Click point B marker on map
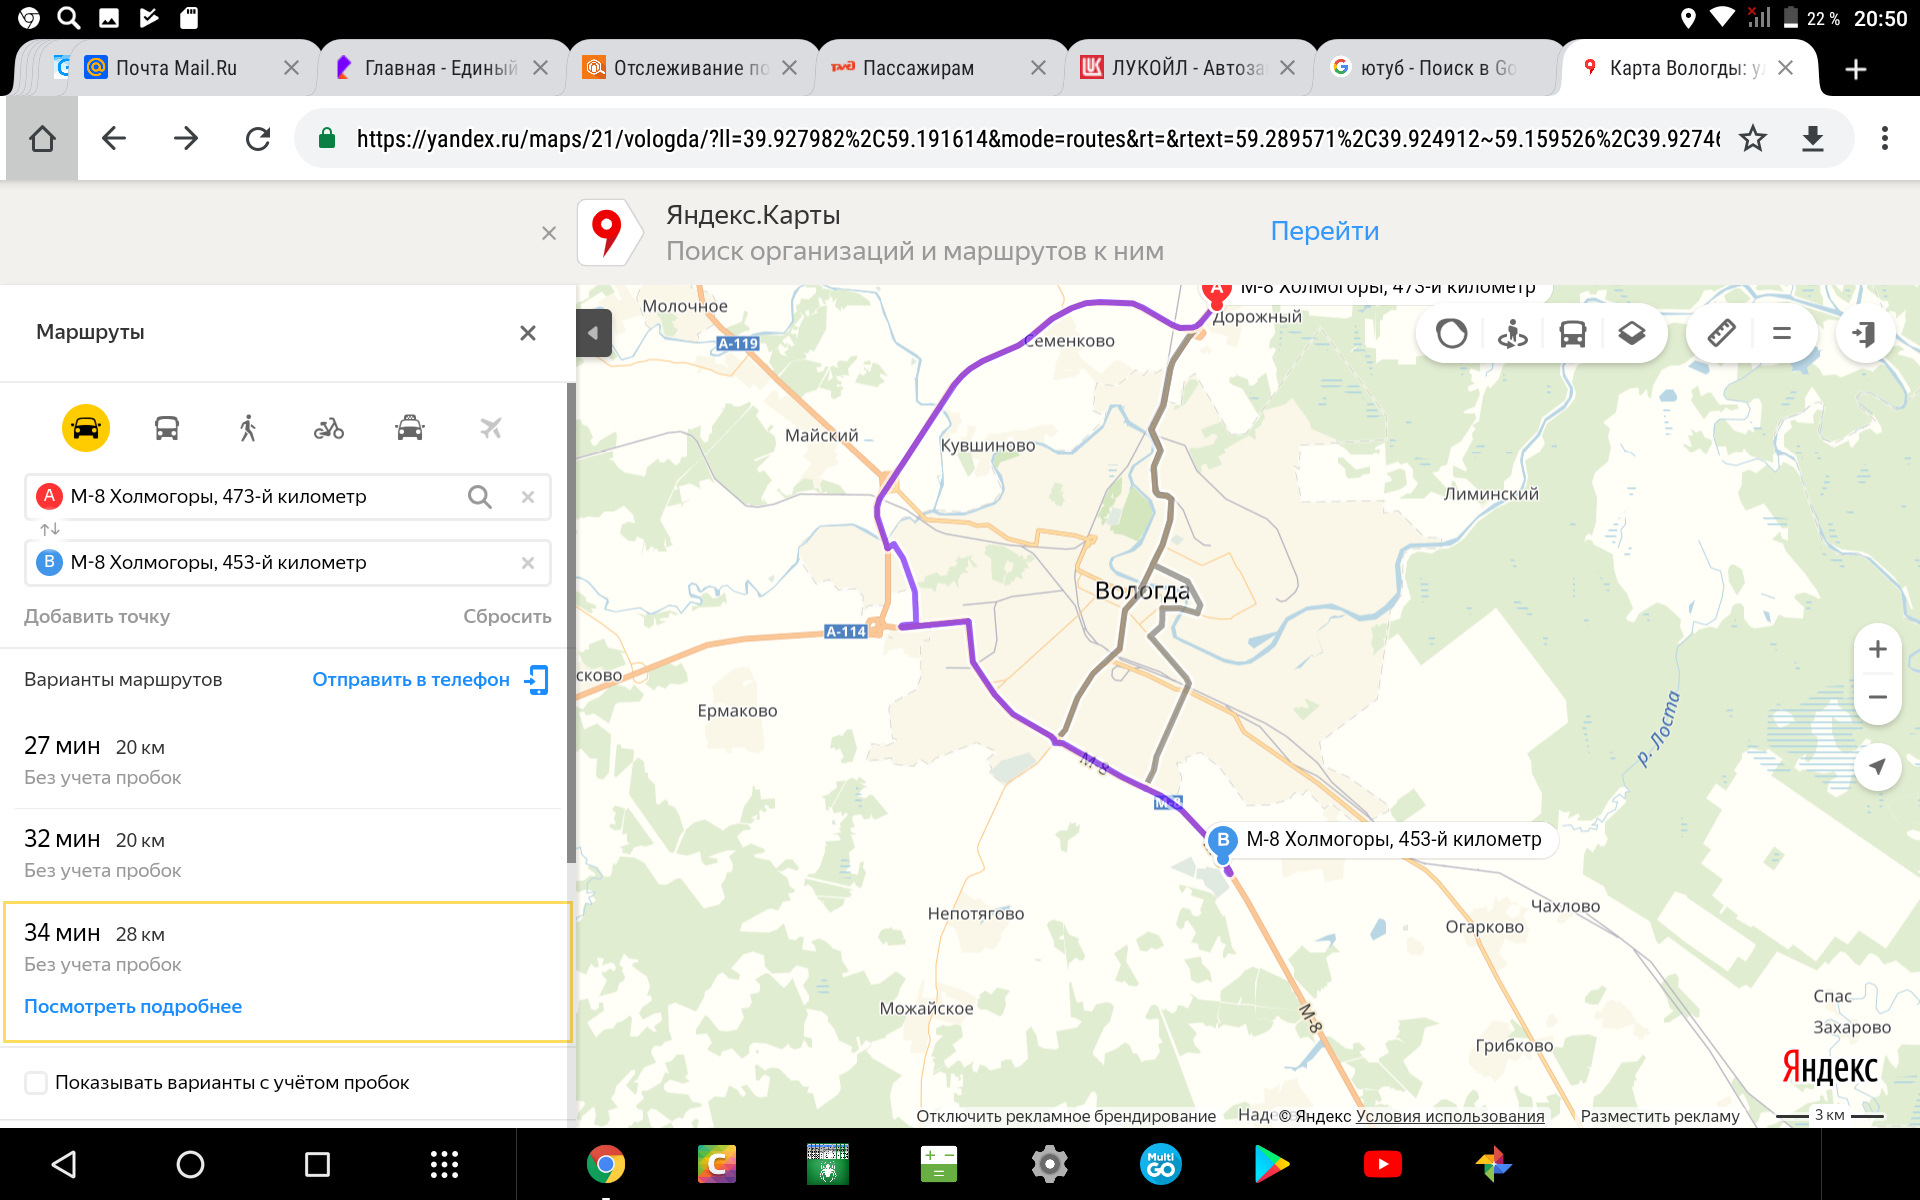Image resolution: width=1920 pixels, height=1200 pixels. point(1223,842)
